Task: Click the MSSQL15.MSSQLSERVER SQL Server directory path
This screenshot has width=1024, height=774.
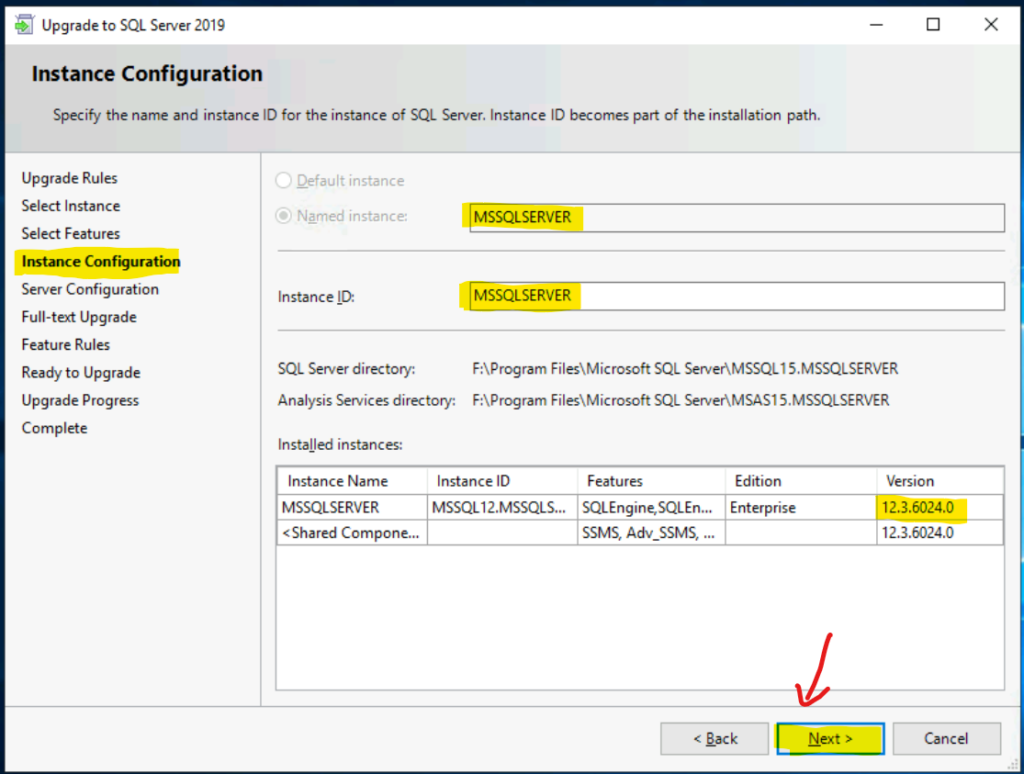Action: 685,369
